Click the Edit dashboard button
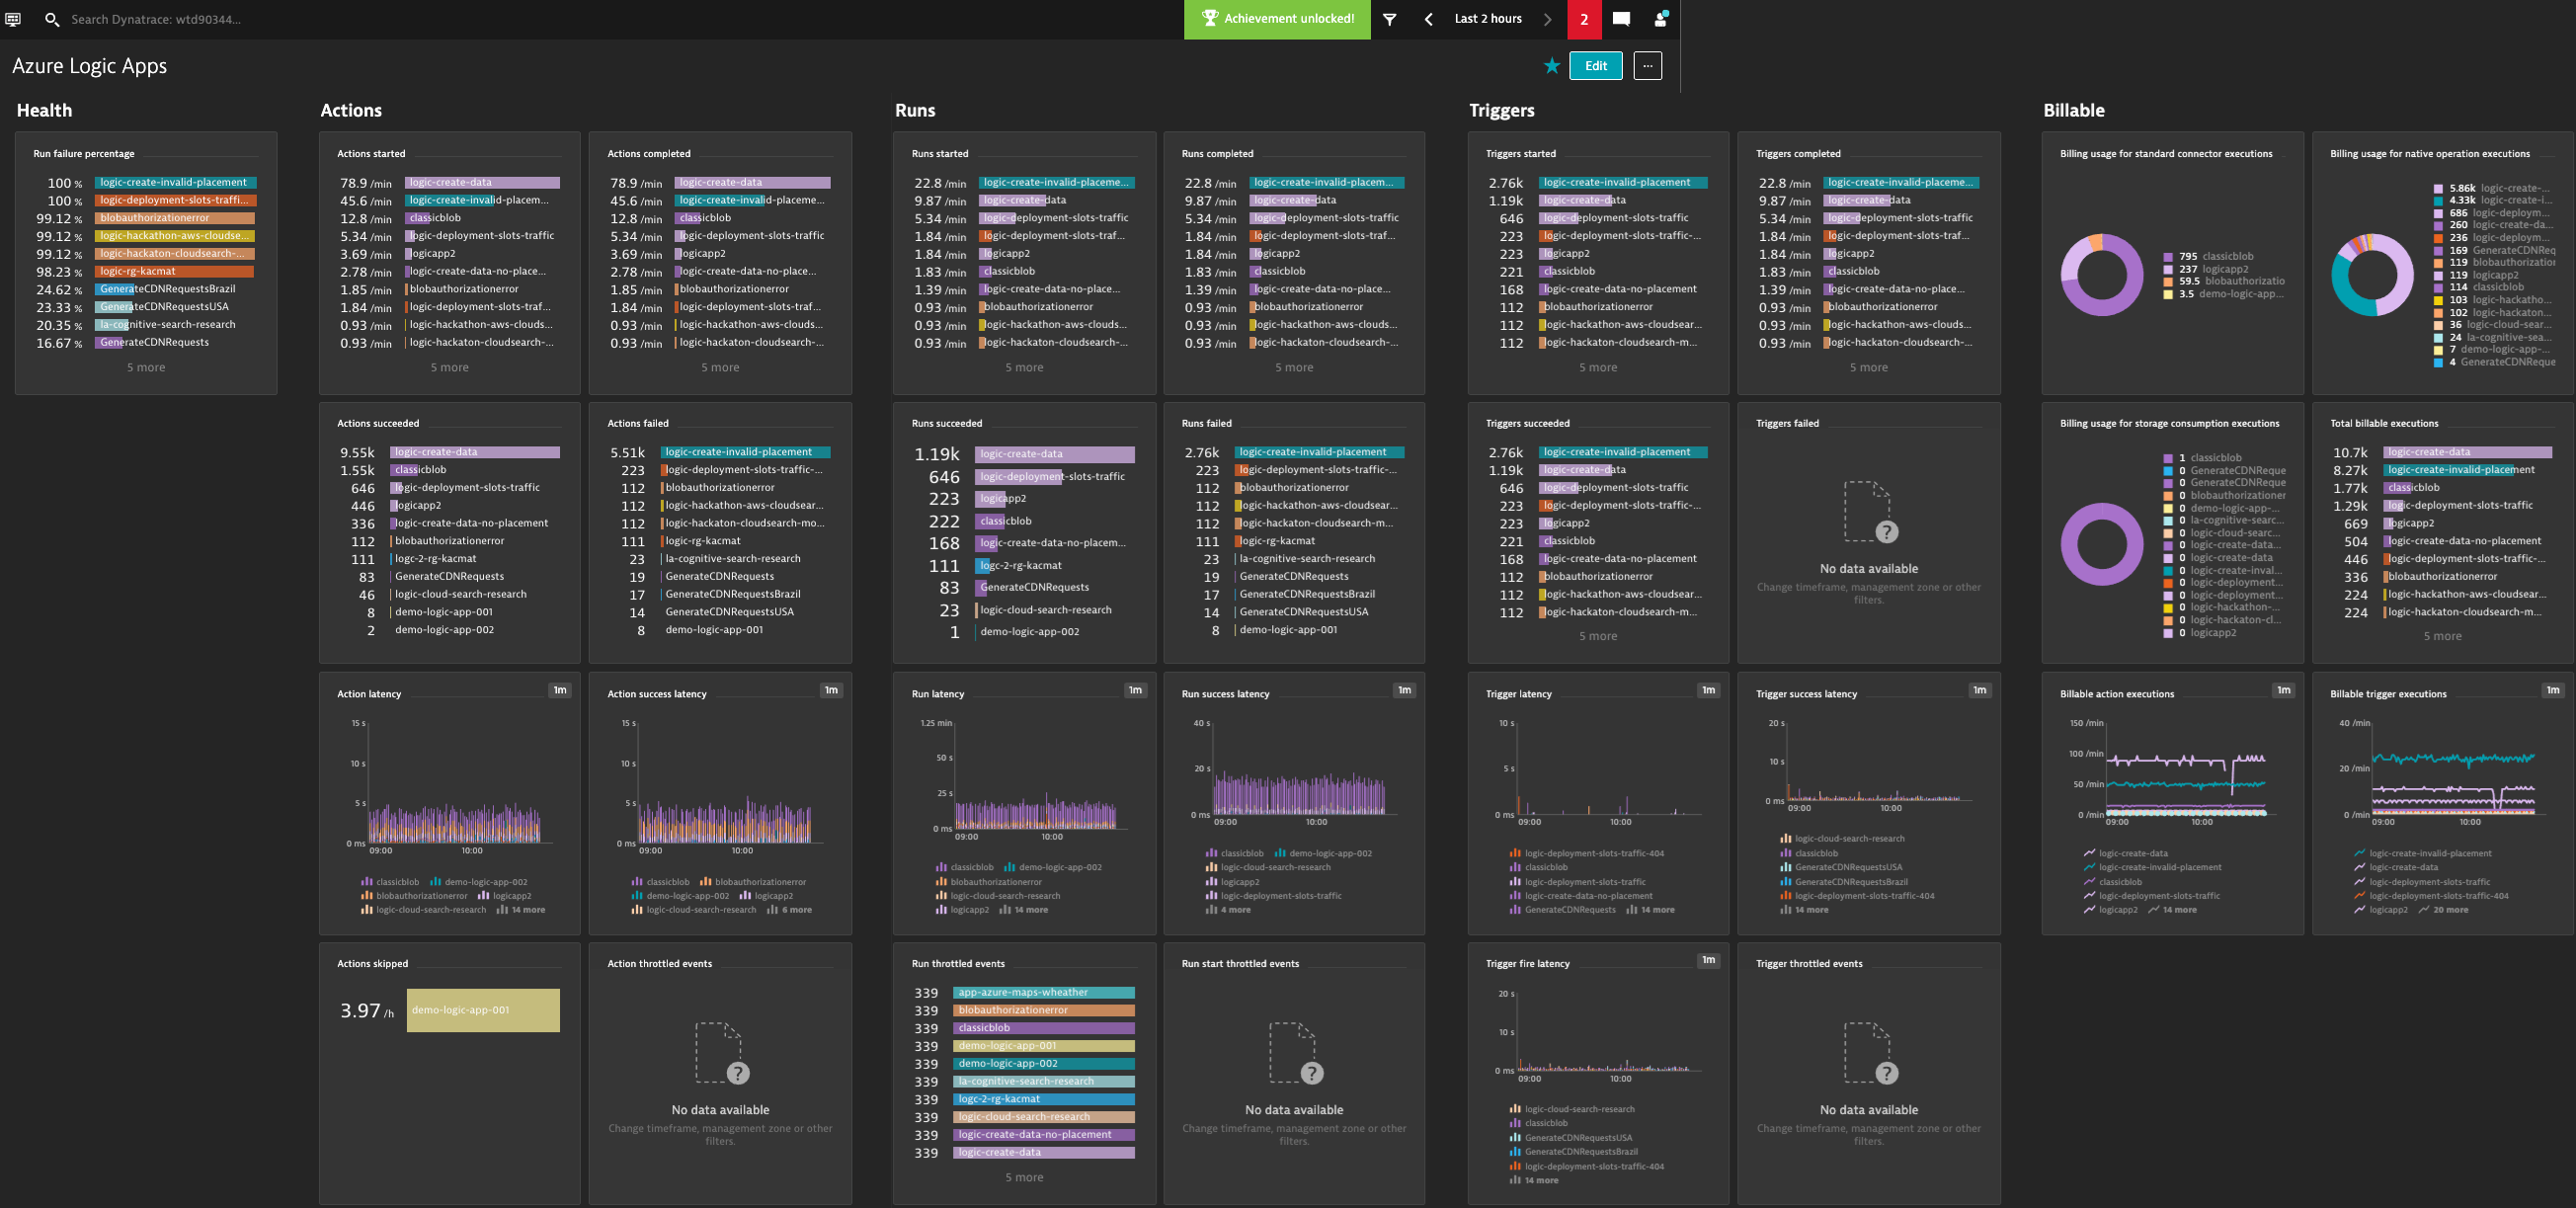 [1595, 66]
